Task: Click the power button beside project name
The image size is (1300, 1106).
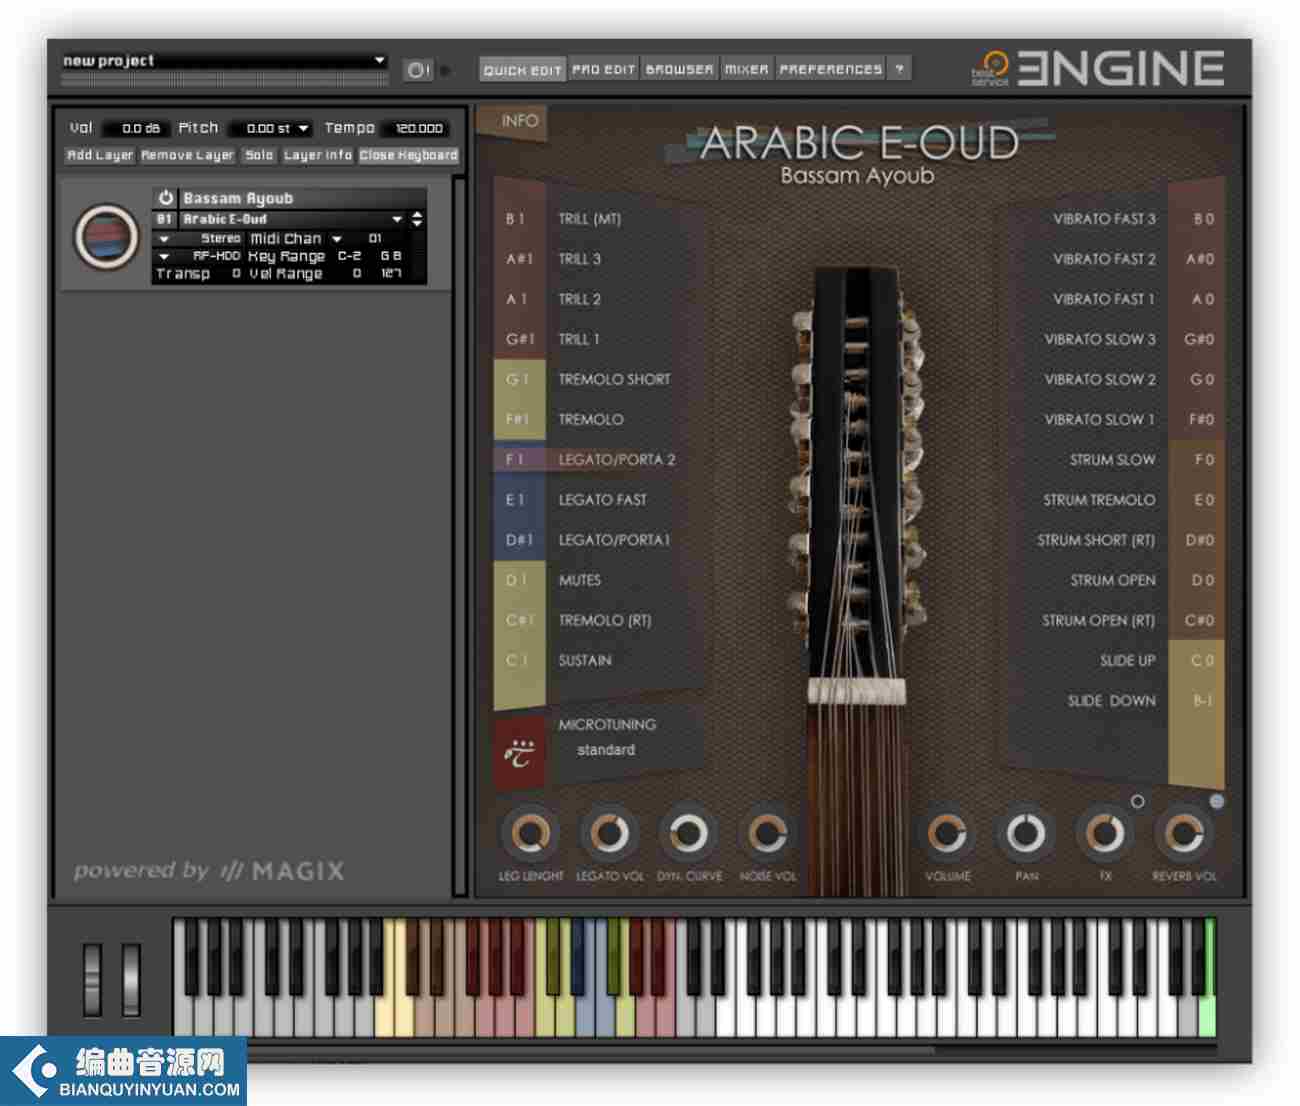Action: point(417,70)
